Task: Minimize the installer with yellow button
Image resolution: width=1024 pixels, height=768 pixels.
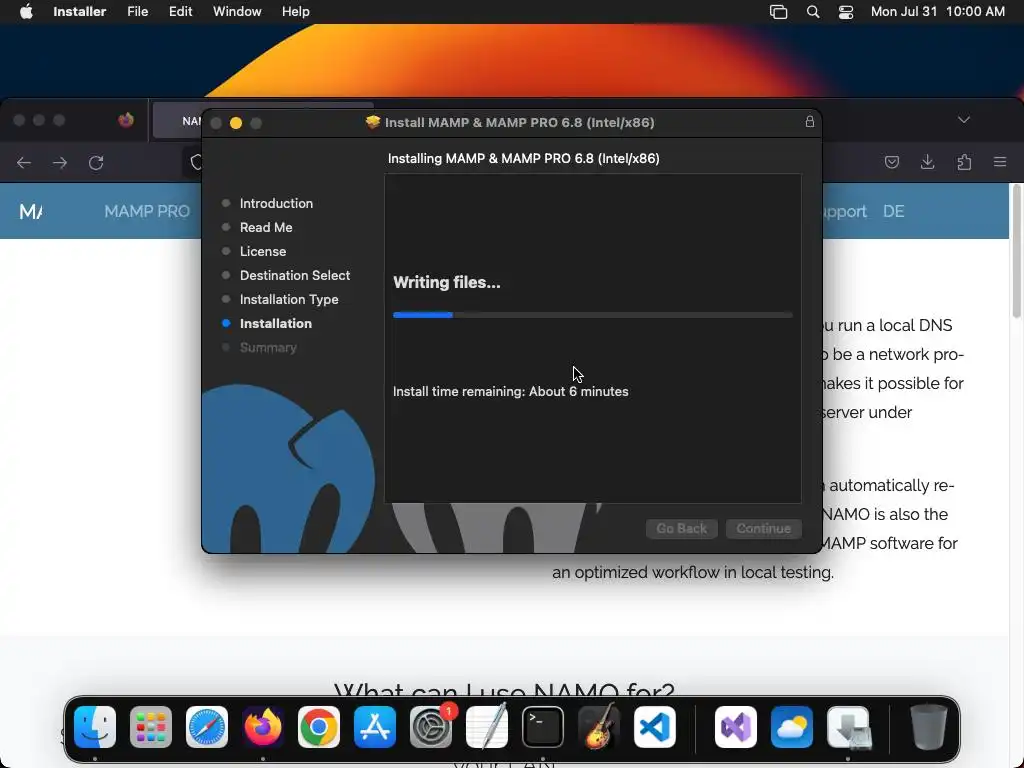Action: tap(236, 123)
